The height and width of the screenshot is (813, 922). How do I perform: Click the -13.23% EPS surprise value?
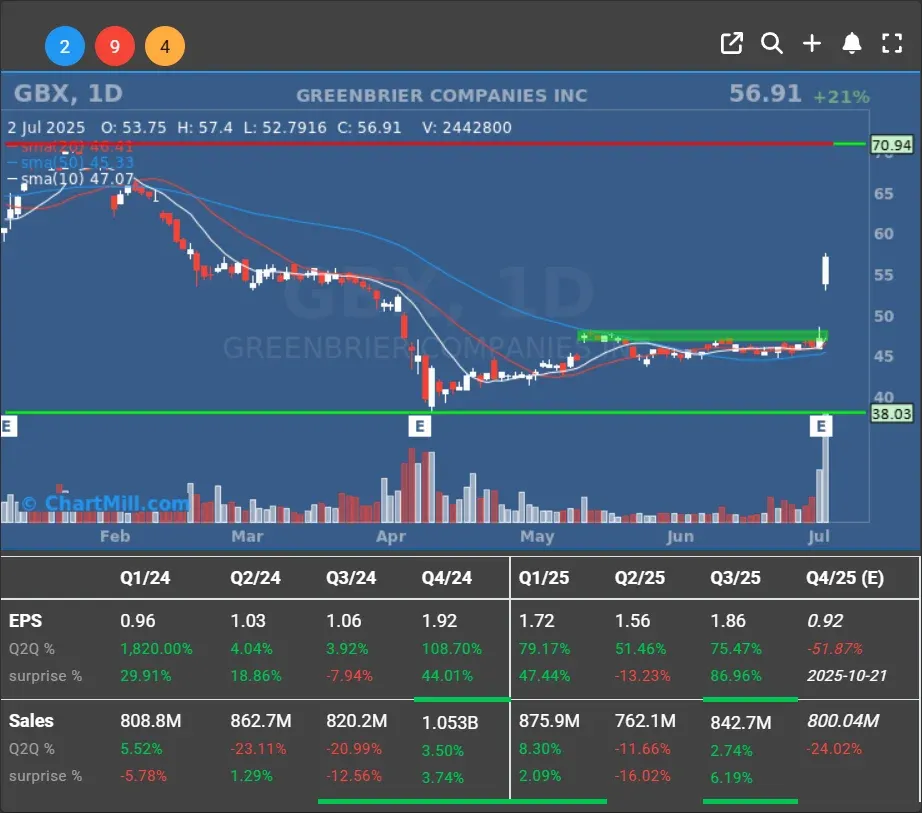pyautogui.click(x=642, y=676)
